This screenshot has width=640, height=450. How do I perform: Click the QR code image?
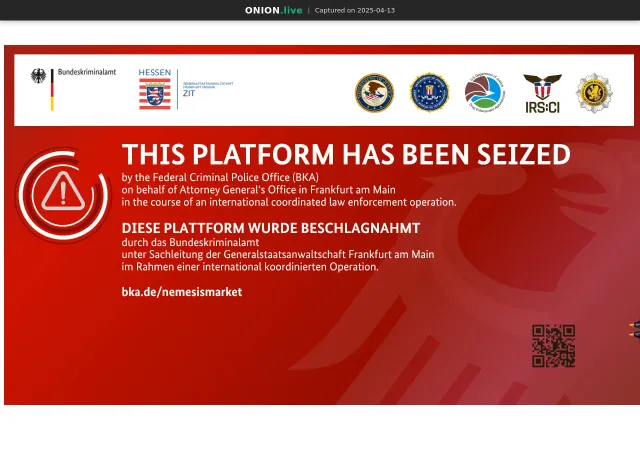coord(553,346)
